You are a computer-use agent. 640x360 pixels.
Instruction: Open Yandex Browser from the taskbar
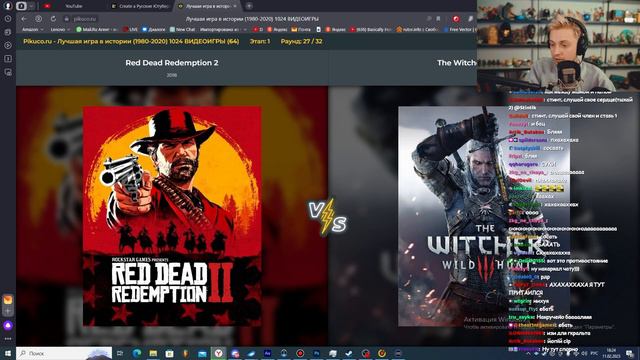(218, 353)
